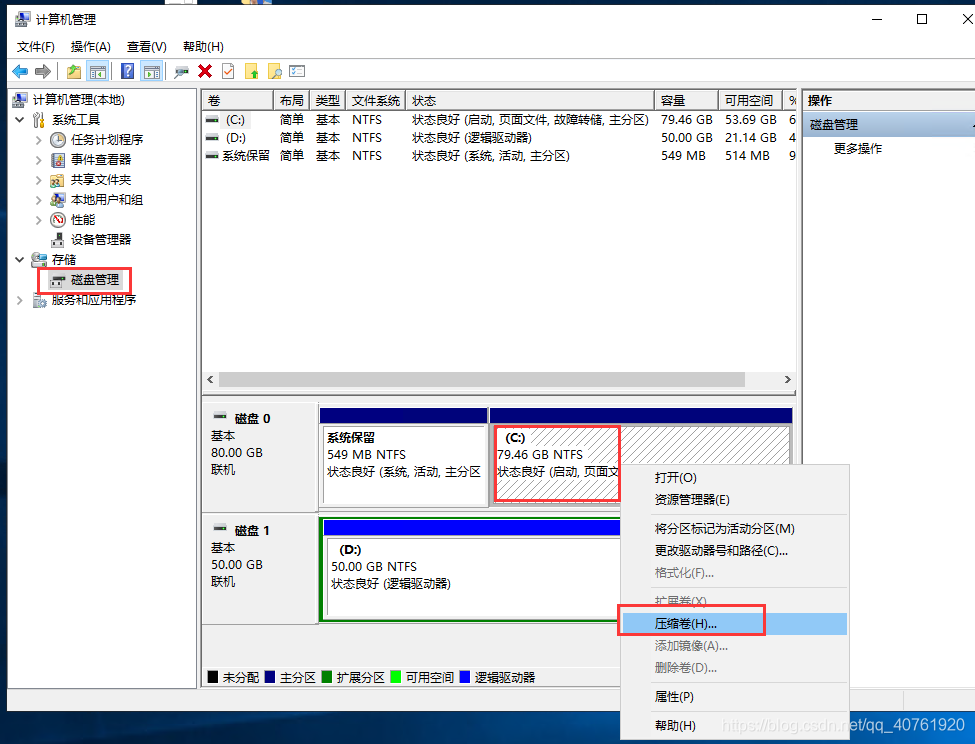Expand the 共享文件夹 node arrow
The image size is (975, 744).
39,180
